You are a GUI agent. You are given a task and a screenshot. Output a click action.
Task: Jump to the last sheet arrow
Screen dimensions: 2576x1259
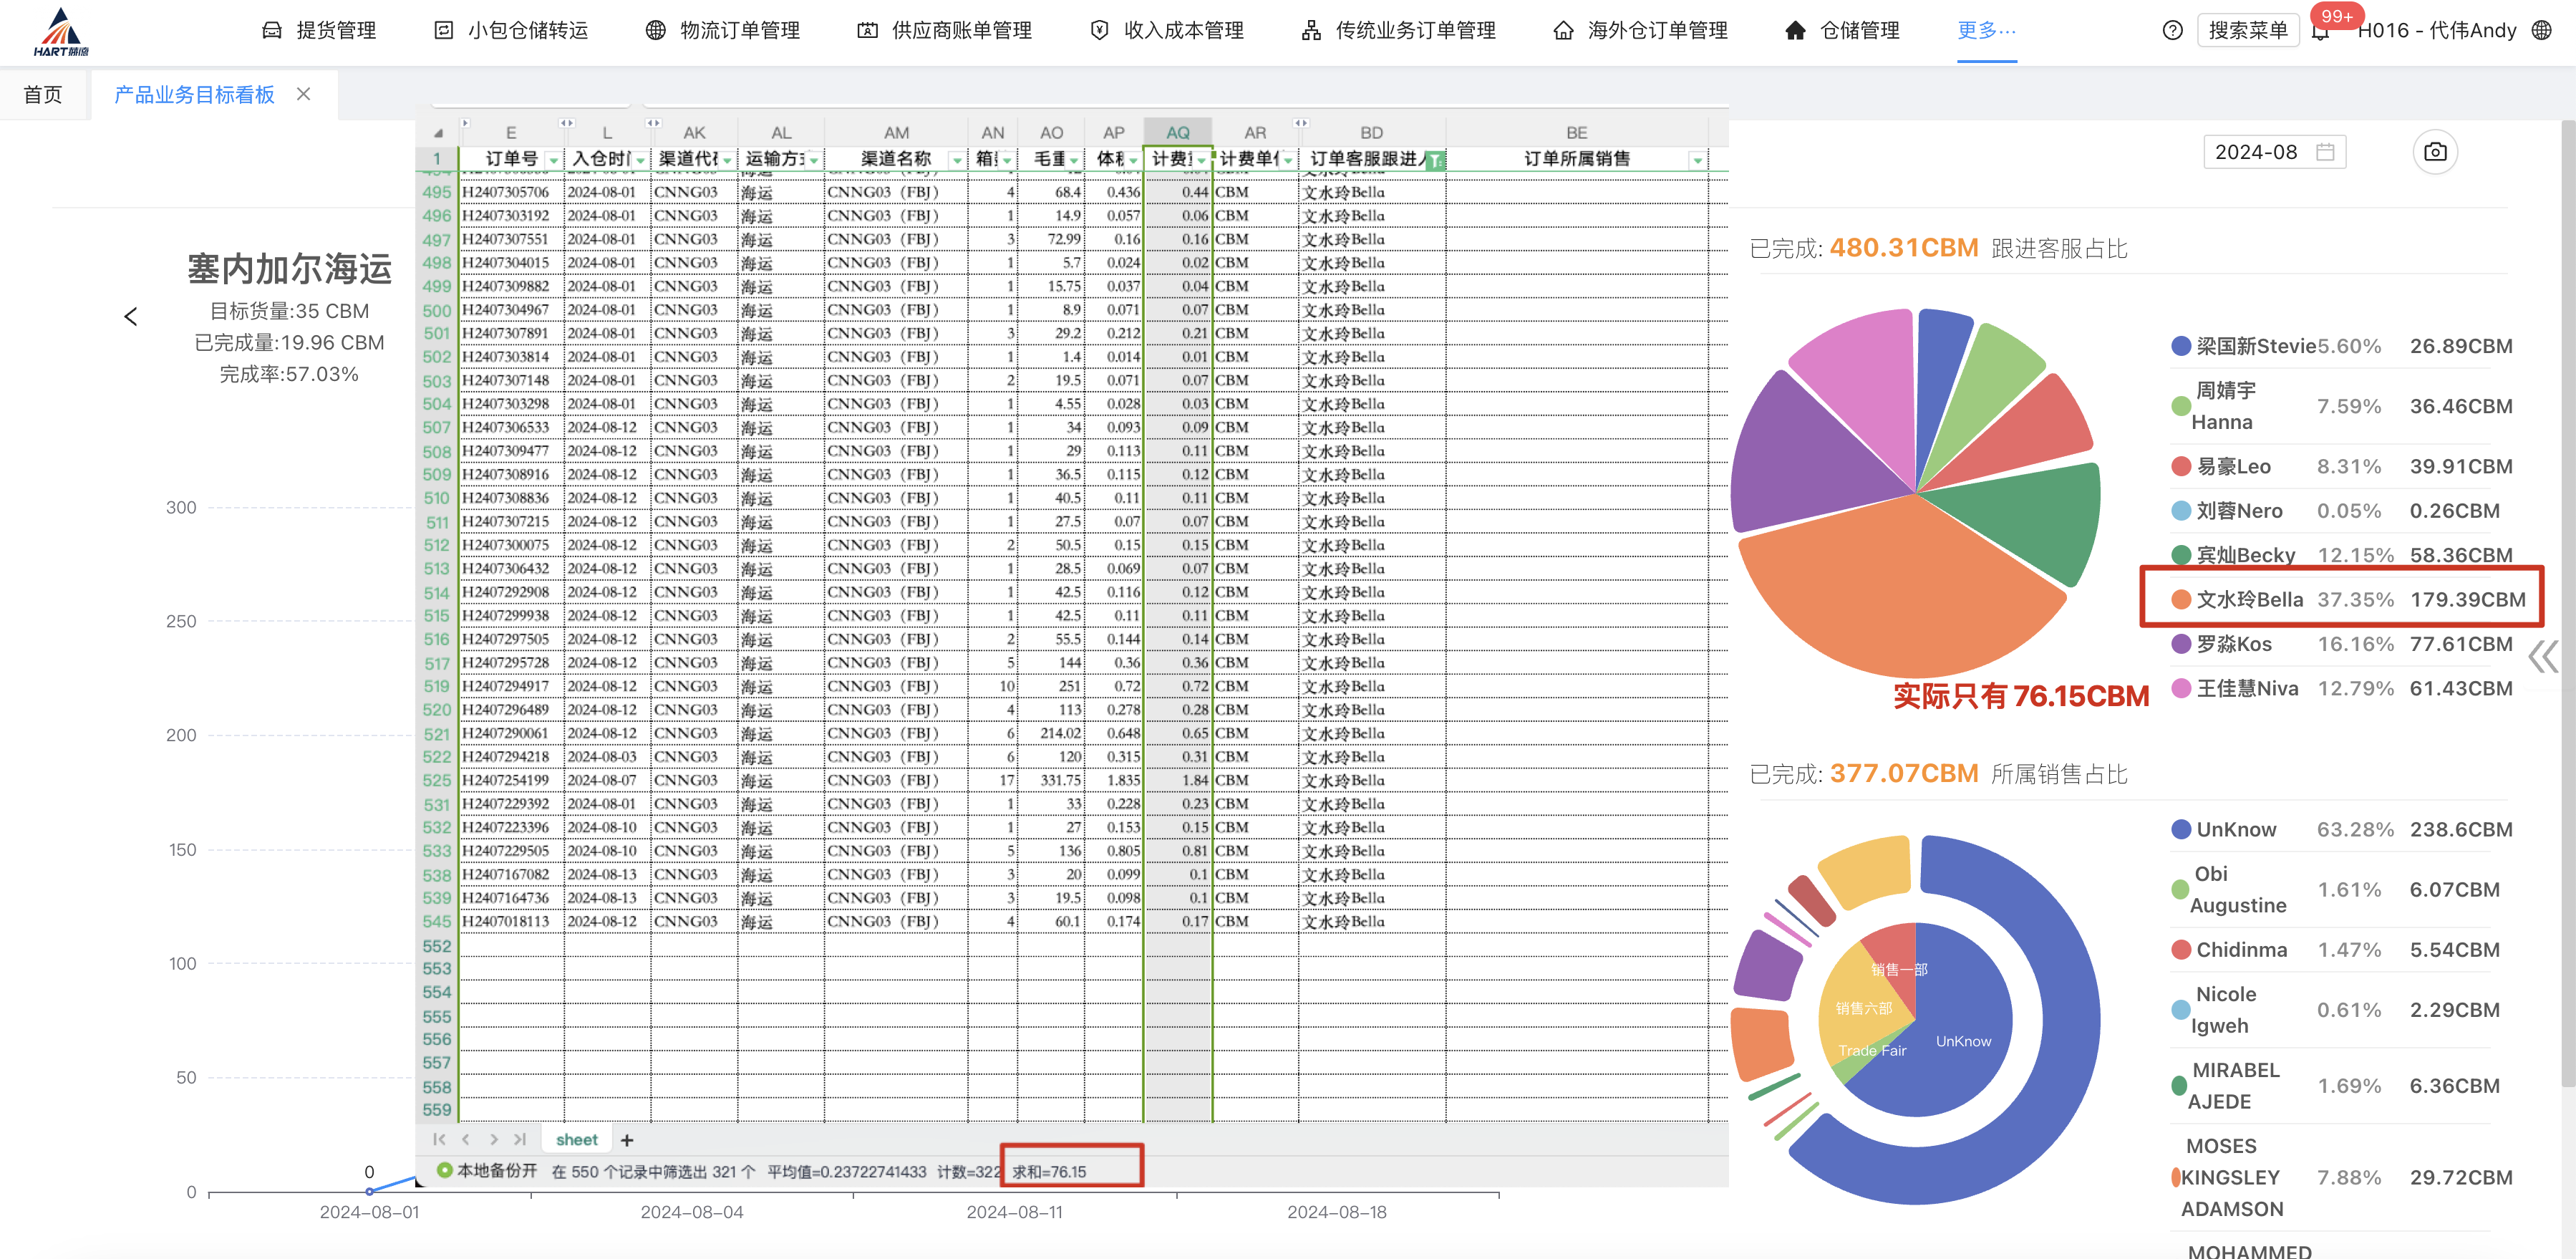(519, 1140)
